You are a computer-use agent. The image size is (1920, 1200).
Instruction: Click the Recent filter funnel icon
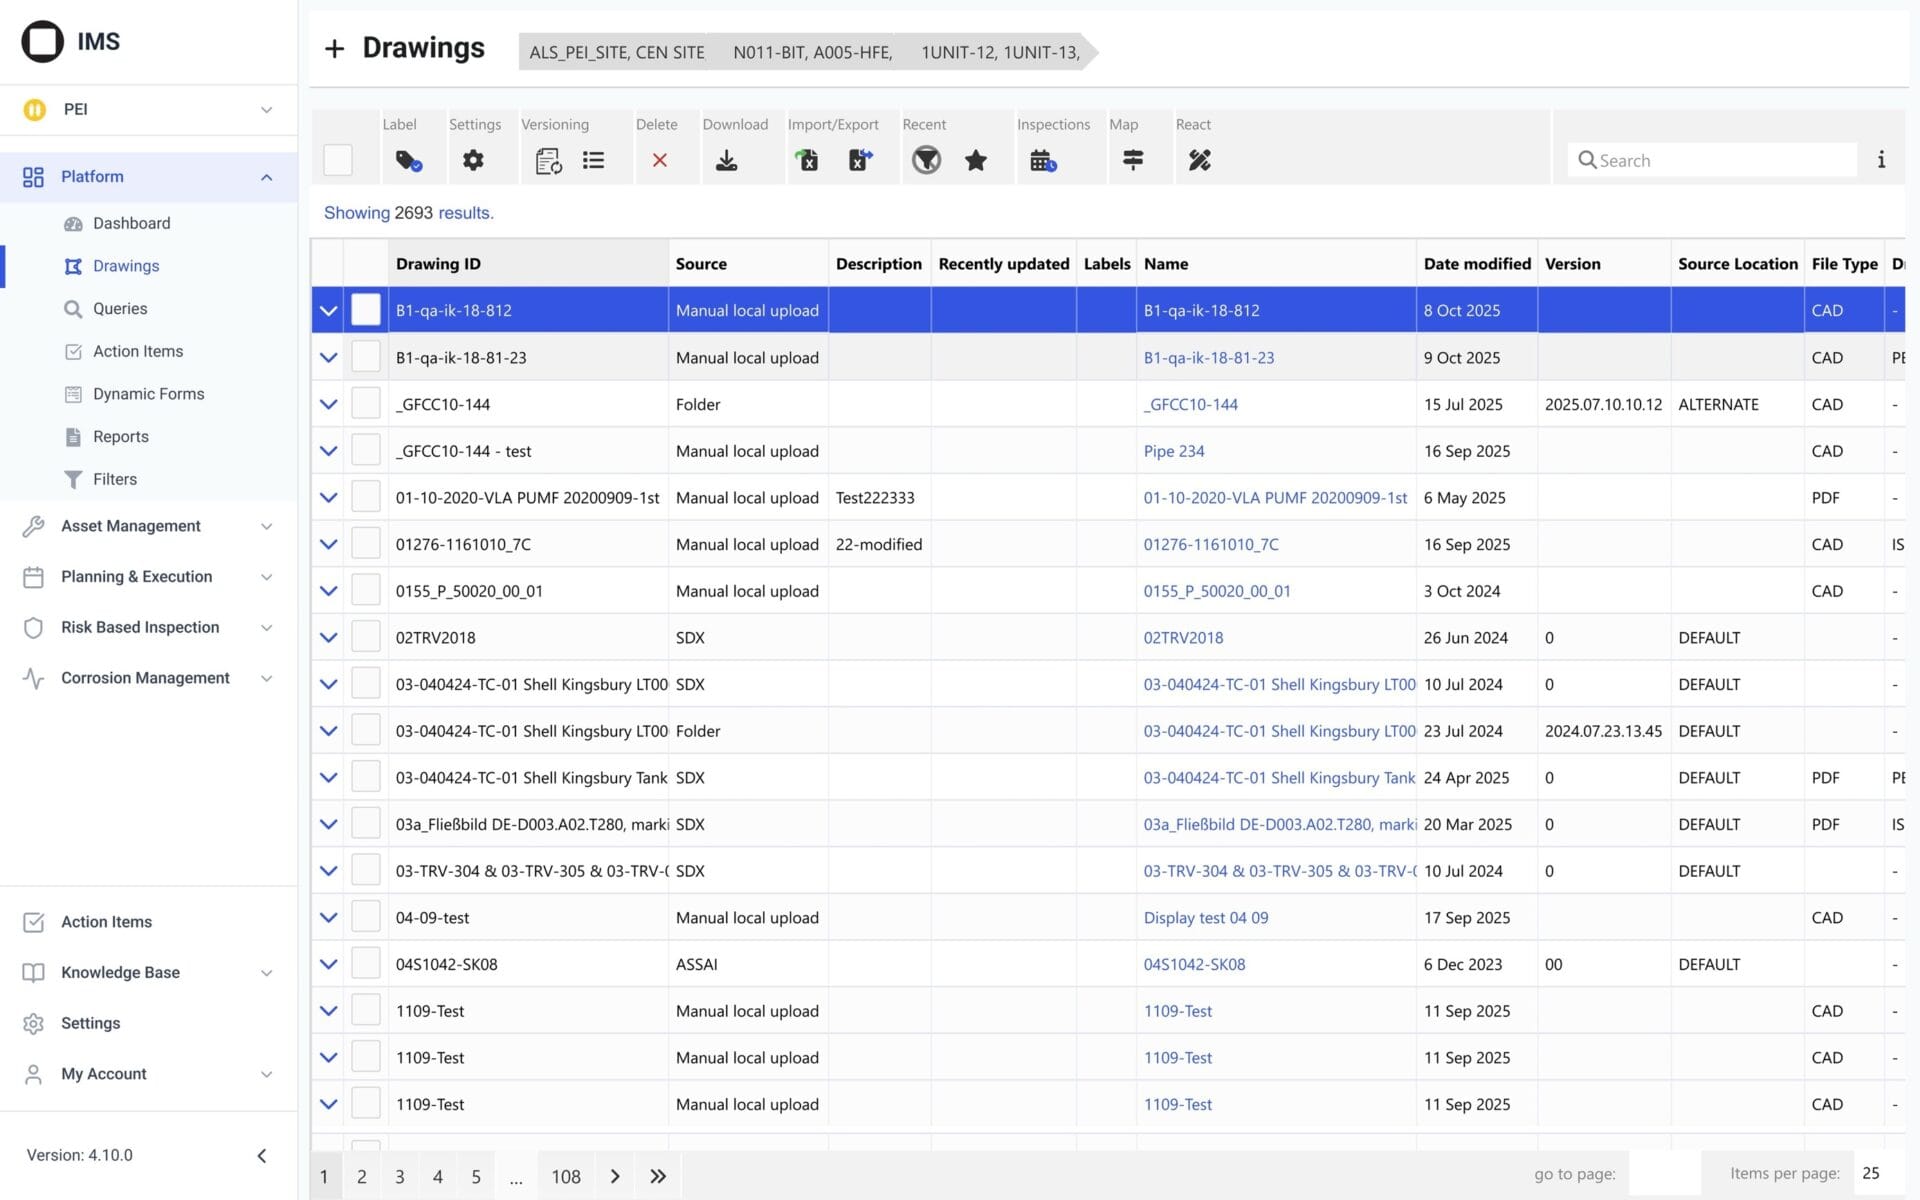click(x=926, y=160)
